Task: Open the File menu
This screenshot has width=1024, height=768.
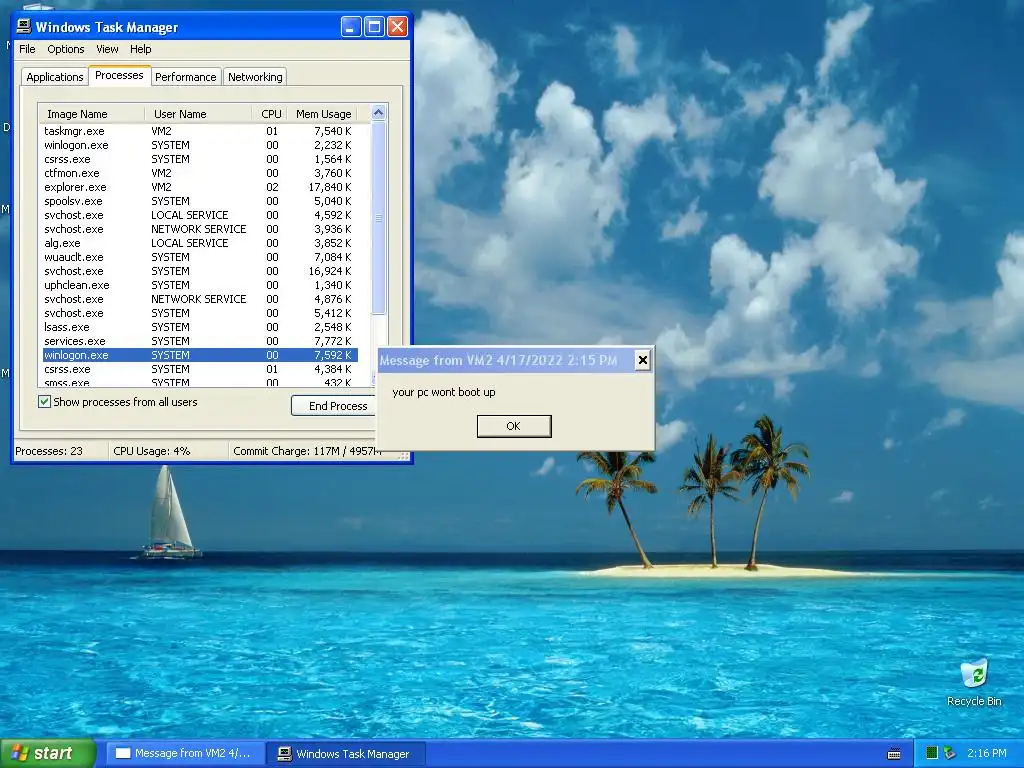Action: click(x=27, y=49)
